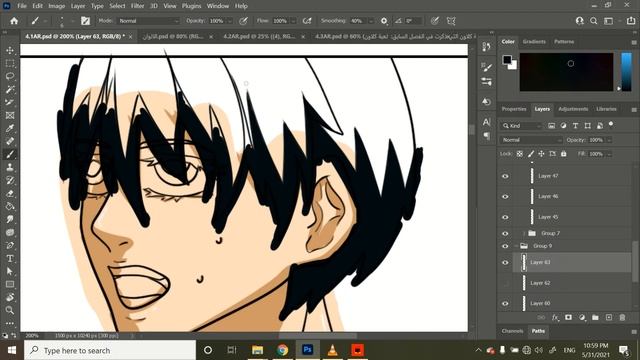This screenshot has width=640, height=360.
Task: Hide Layer 63
Action: click(x=505, y=263)
